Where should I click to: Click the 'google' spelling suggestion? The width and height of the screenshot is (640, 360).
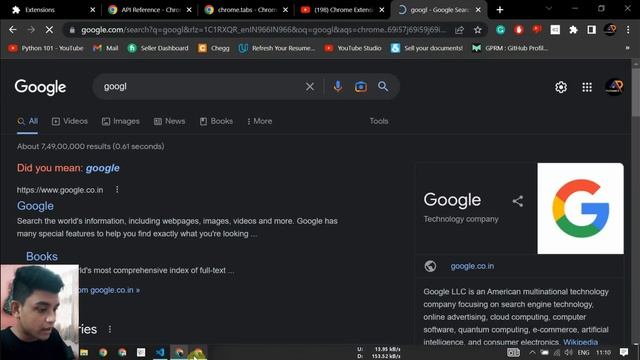pyautogui.click(x=103, y=168)
